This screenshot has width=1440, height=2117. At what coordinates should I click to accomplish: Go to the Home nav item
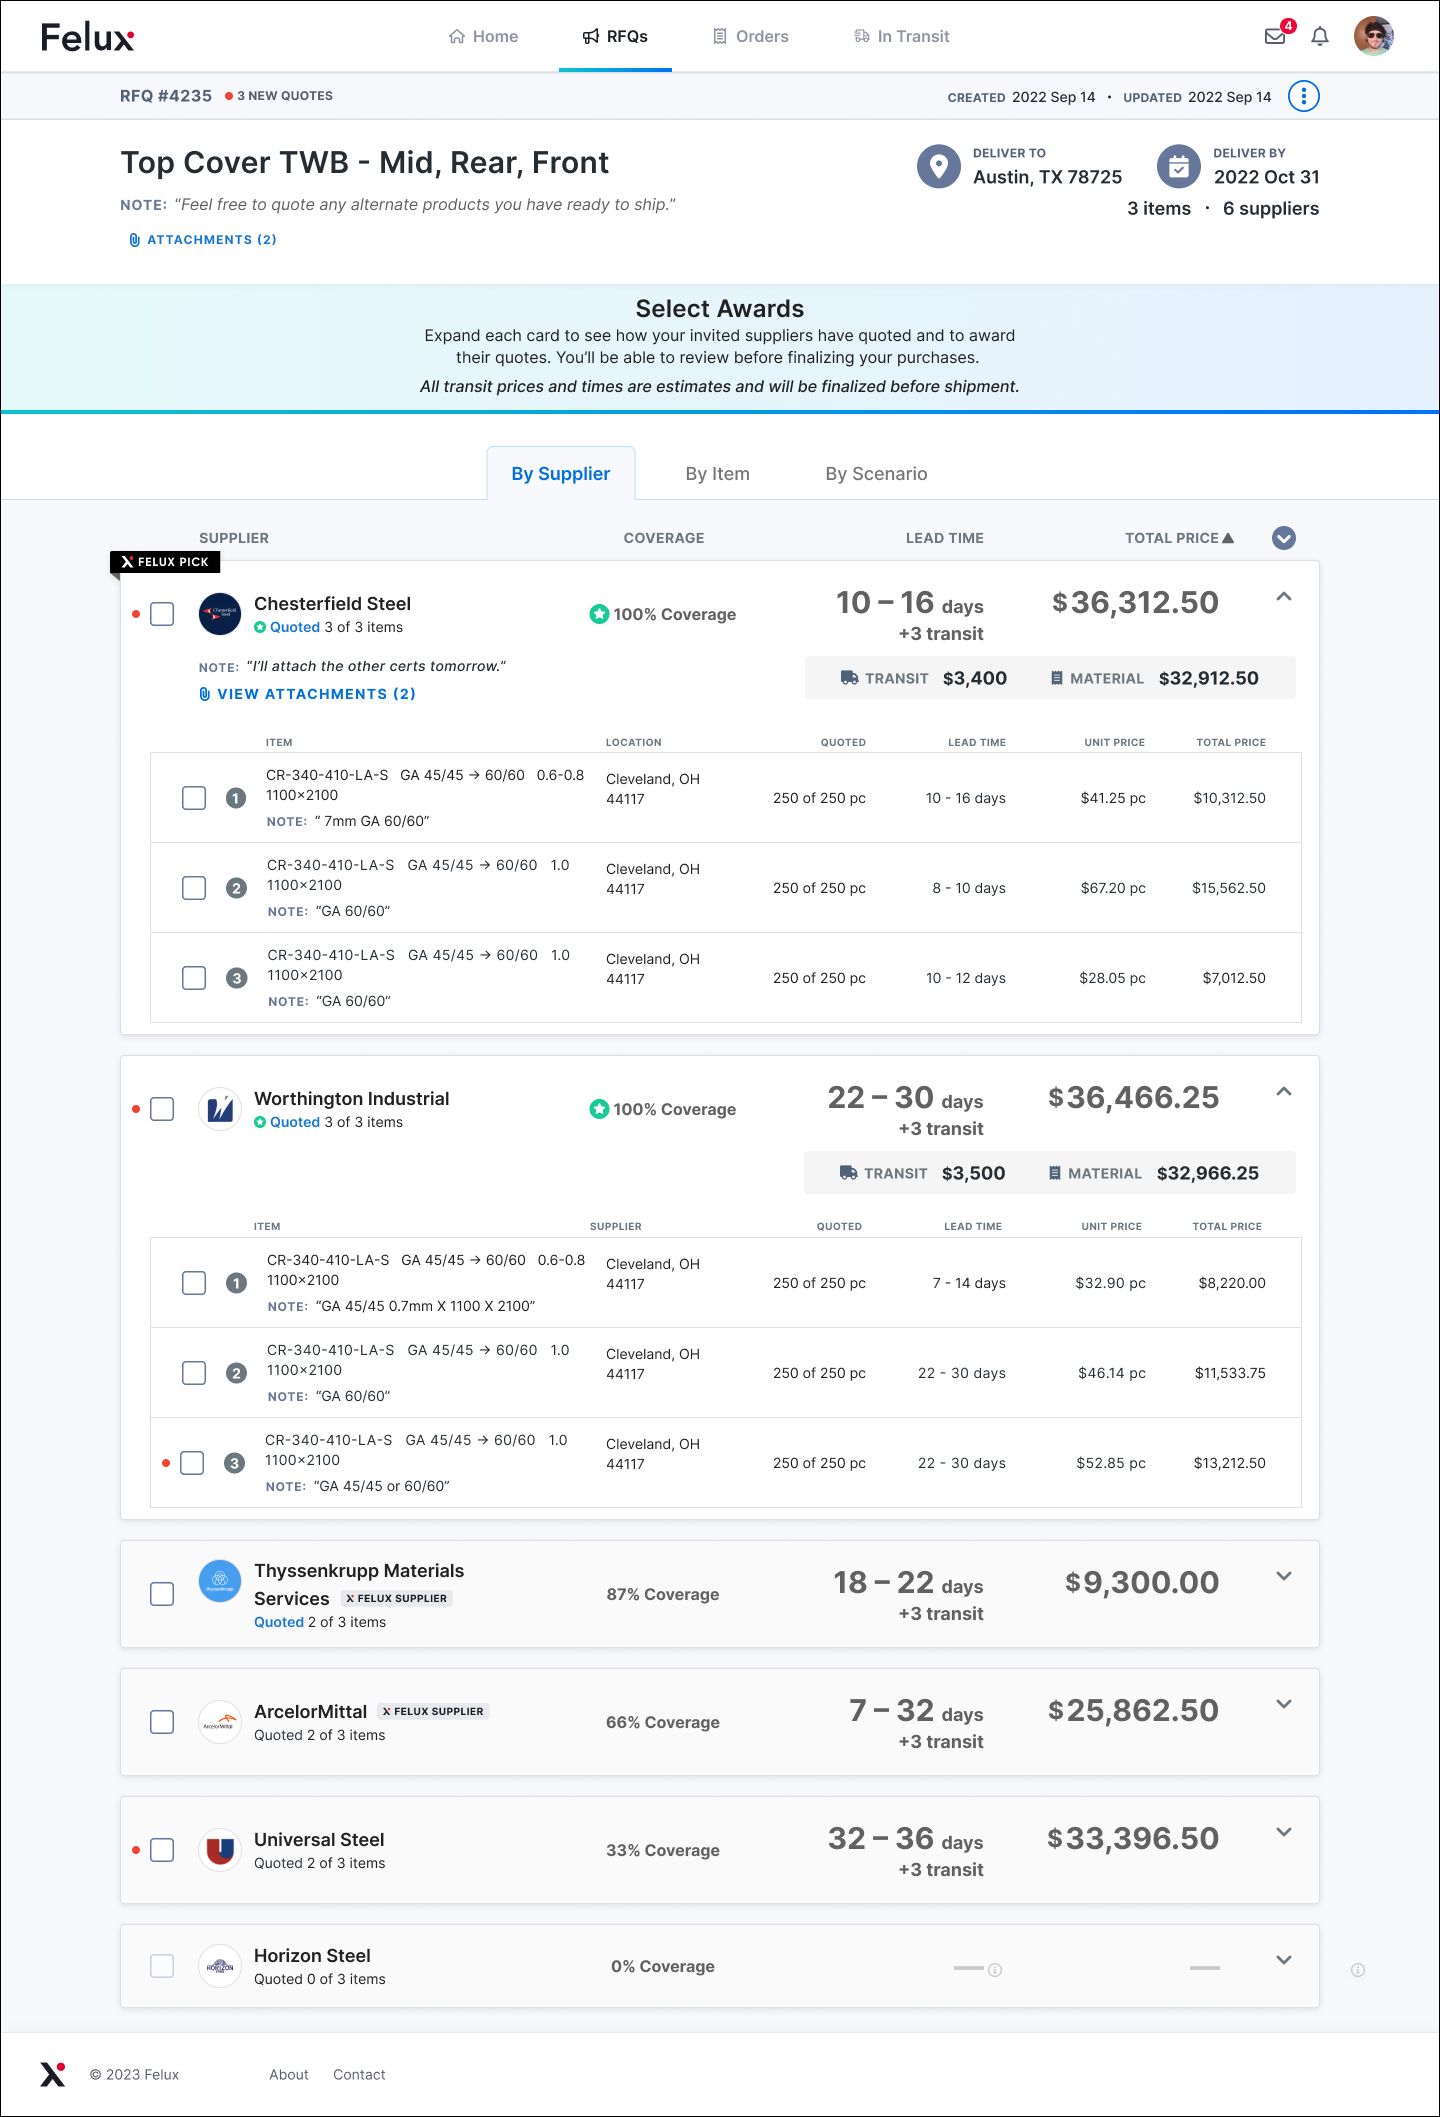click(x=483, y=37)
